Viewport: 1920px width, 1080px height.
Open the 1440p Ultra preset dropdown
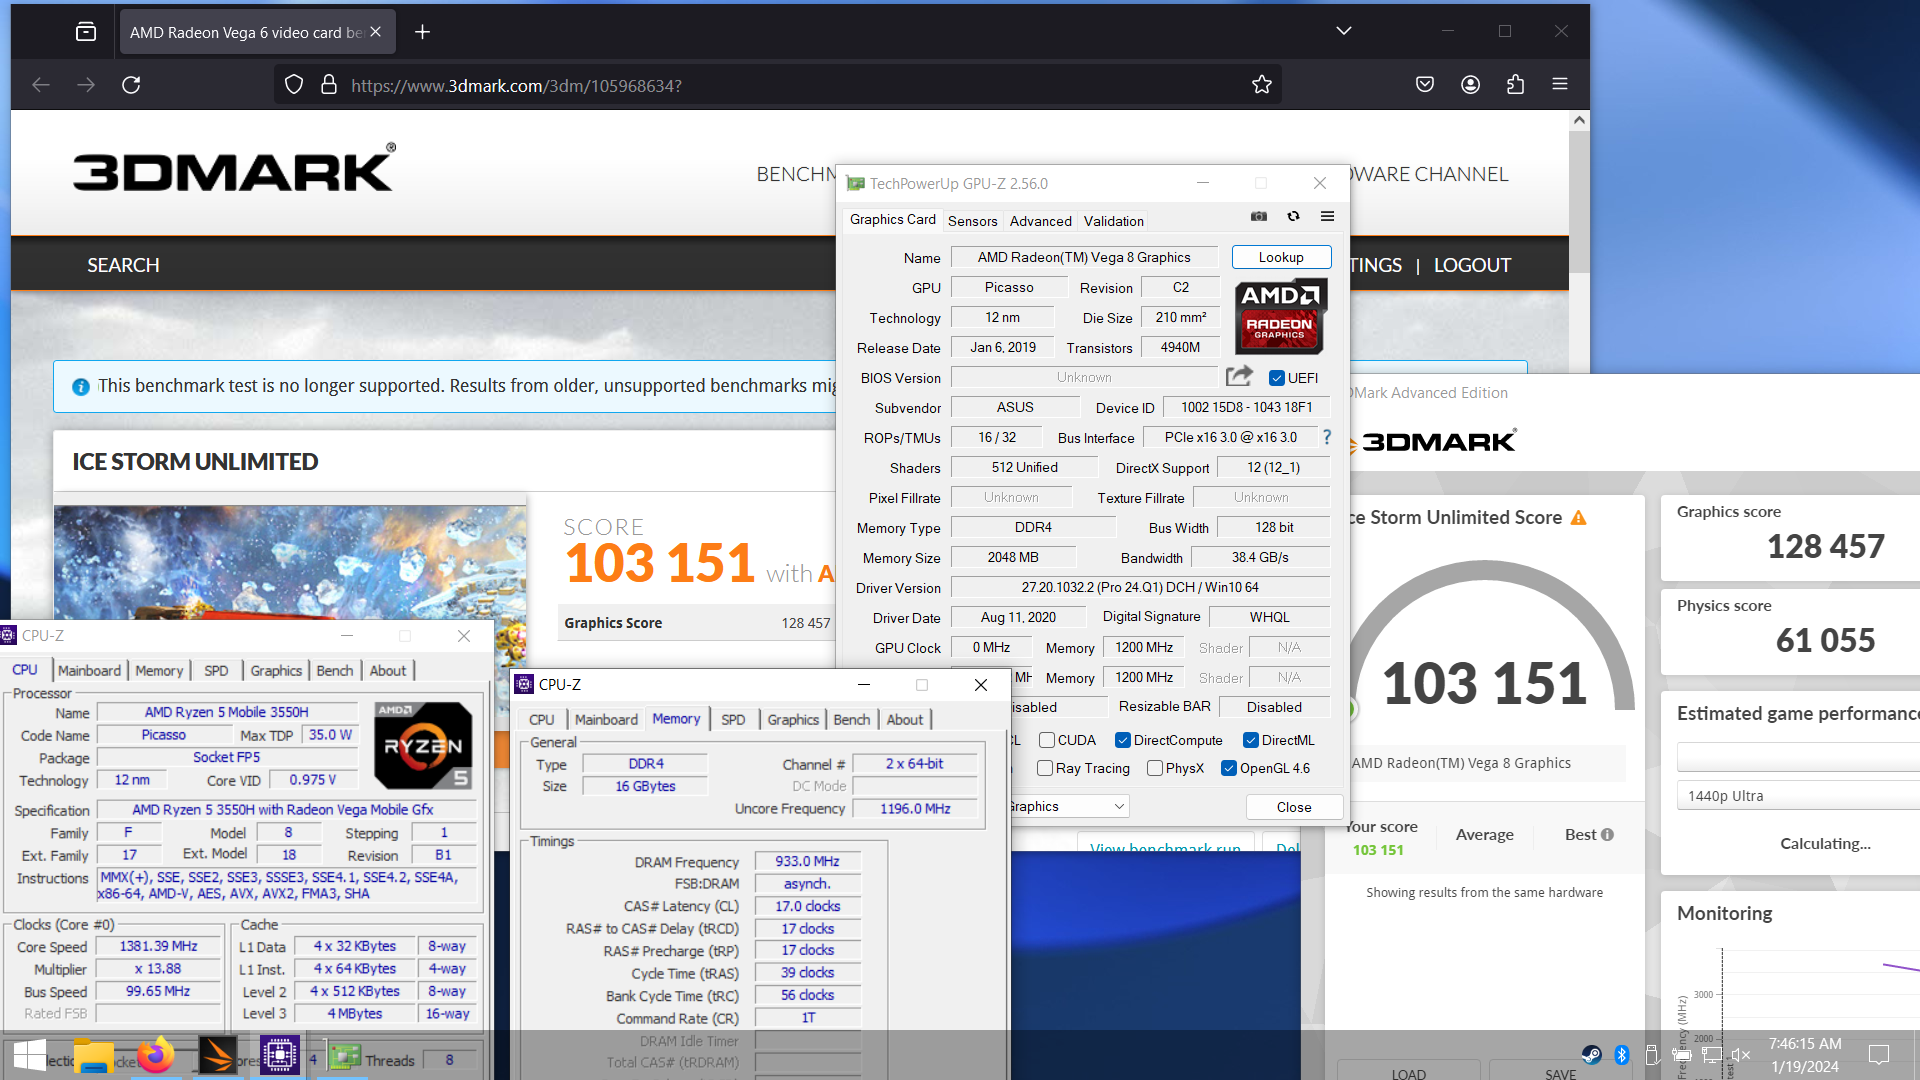pyautogui.click(x=1798, y=796)
